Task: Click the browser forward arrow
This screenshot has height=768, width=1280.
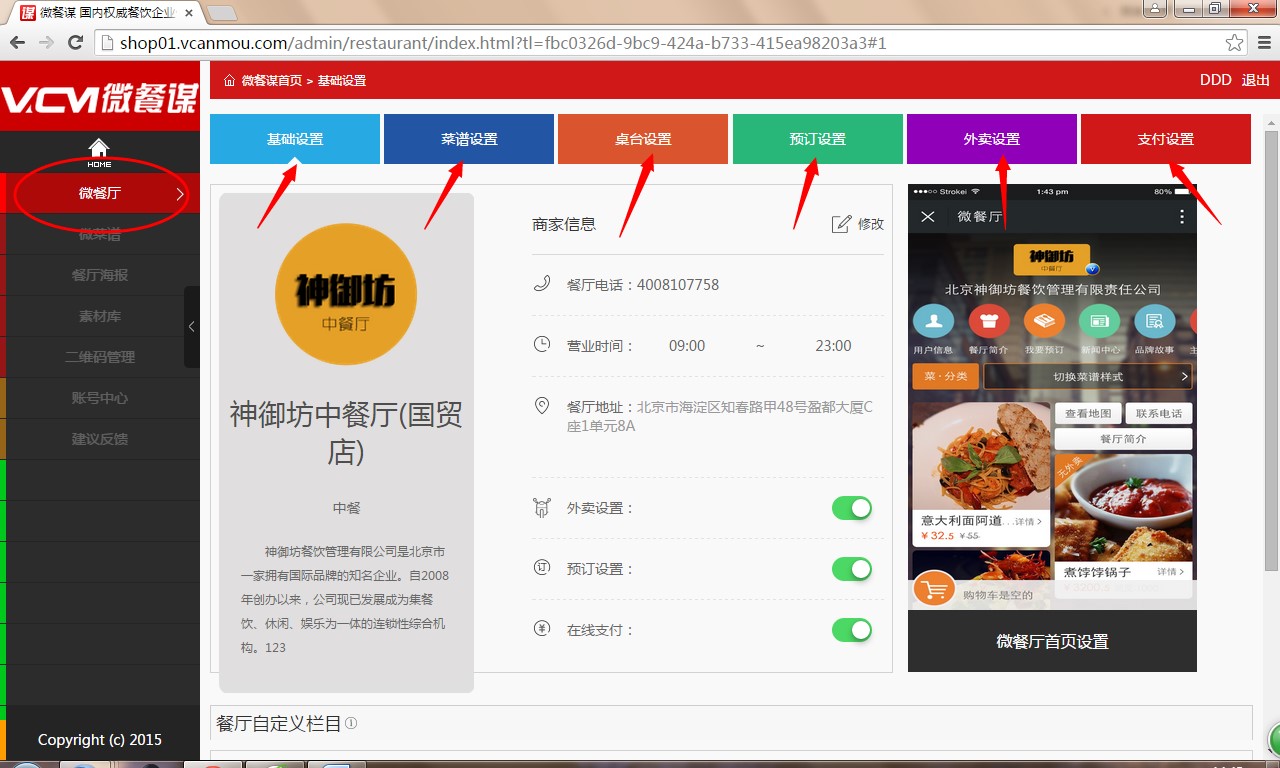Action: tap(46, 42)
